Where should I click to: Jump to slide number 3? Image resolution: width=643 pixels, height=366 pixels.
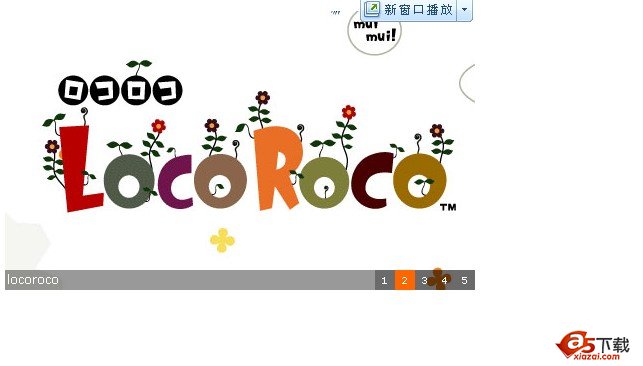point(424,280)
